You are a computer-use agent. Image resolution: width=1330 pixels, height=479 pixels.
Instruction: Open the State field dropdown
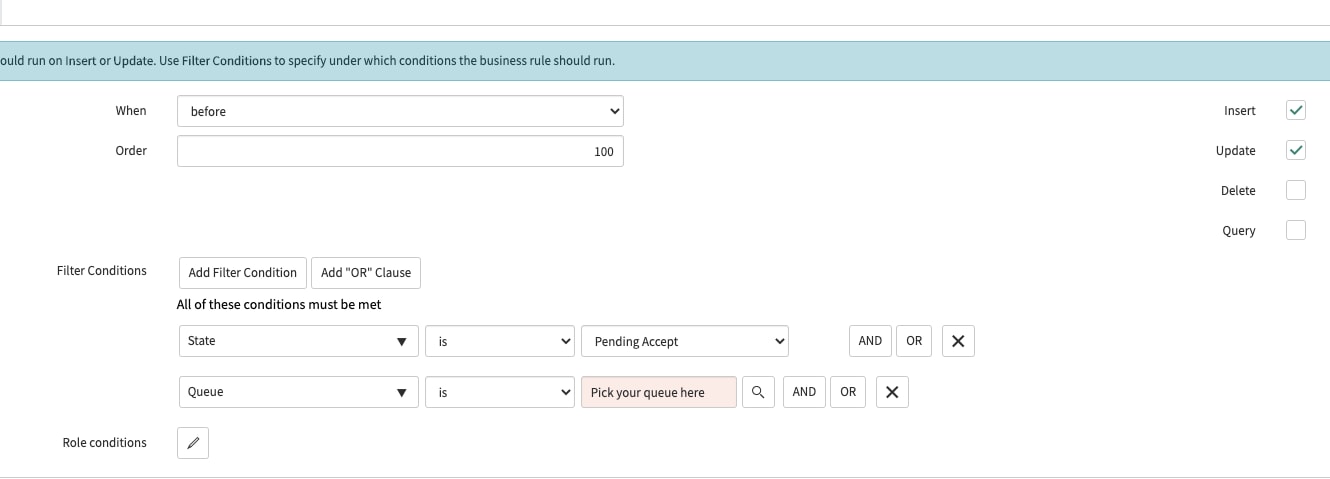[298, 341]
